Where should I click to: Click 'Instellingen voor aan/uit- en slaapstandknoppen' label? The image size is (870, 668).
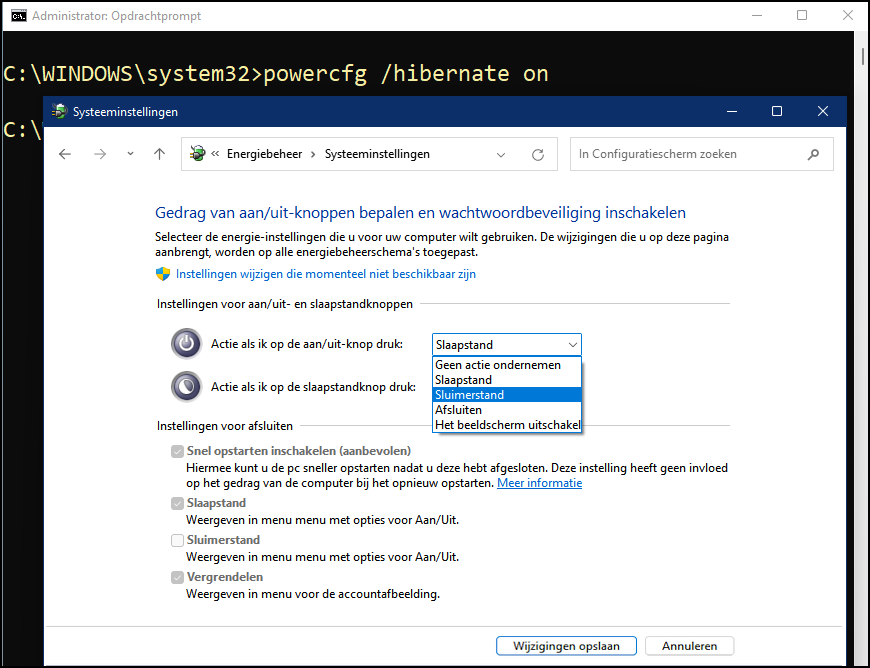pos(285,304)
